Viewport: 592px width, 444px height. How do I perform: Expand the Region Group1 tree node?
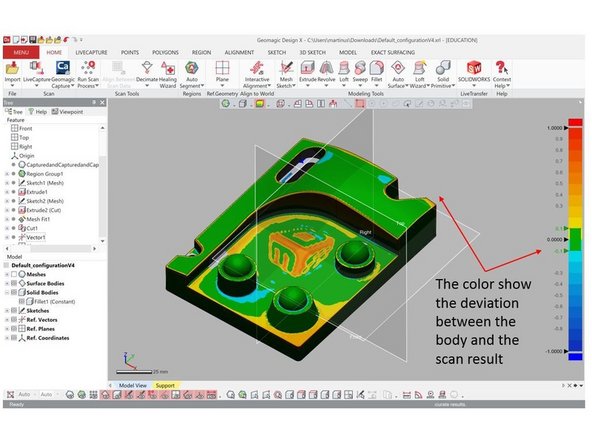[6, 174]
